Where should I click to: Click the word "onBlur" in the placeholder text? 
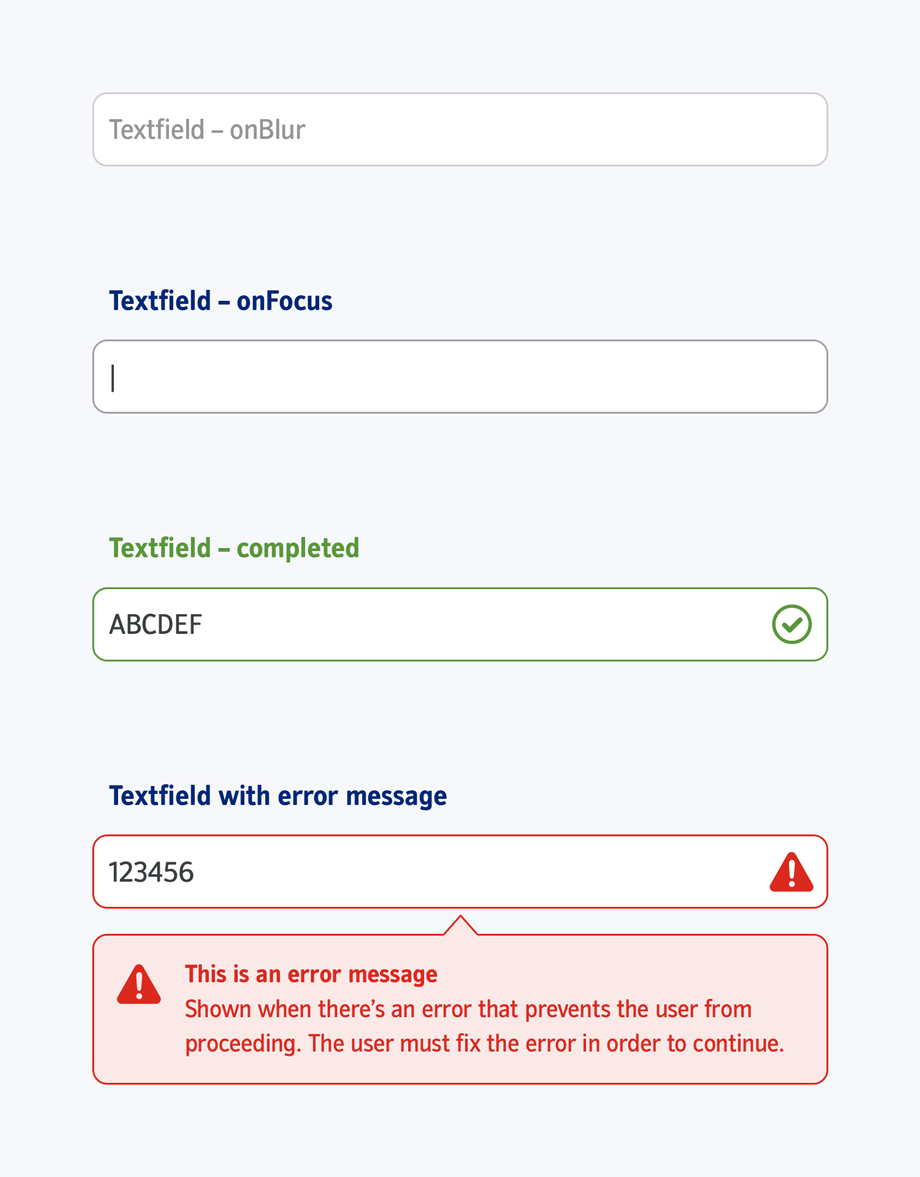[267, 130]
